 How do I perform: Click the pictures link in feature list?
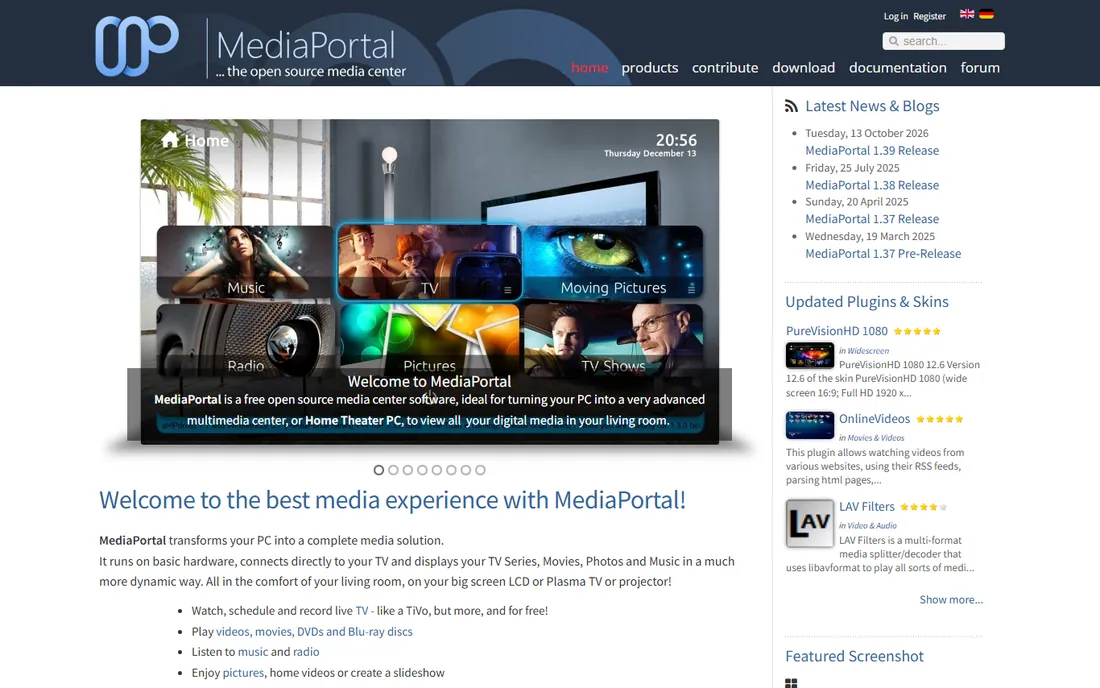[x=243, y=673]
